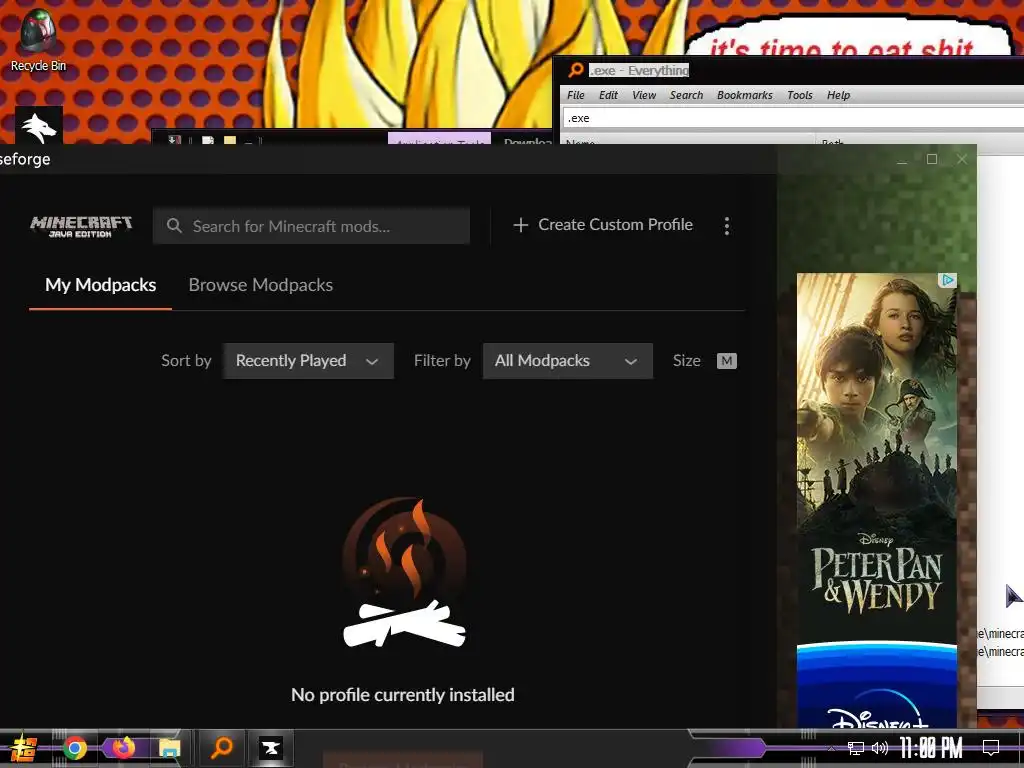
Task: Open the three-dot more options menu
Action: point(727,226)
